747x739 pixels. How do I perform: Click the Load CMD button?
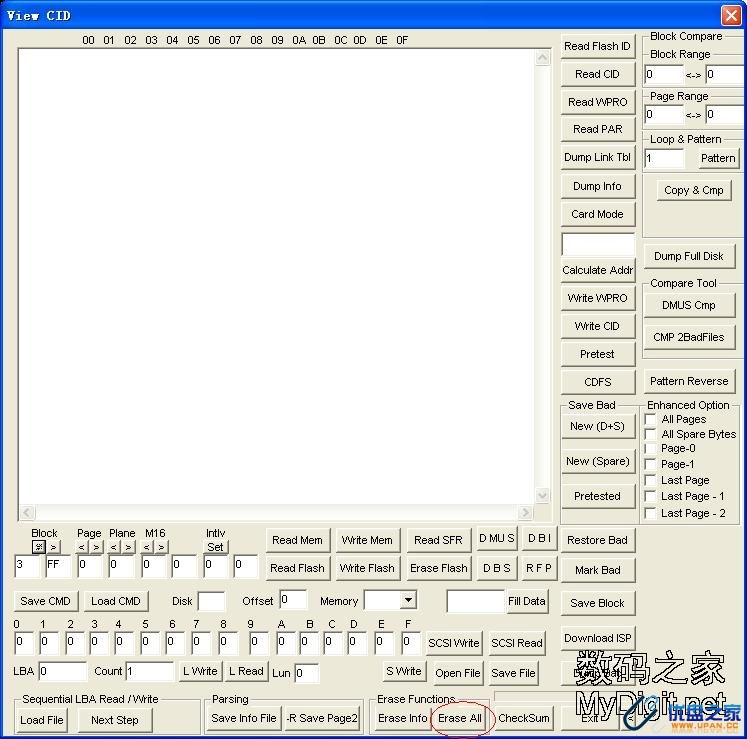[116, 601]
